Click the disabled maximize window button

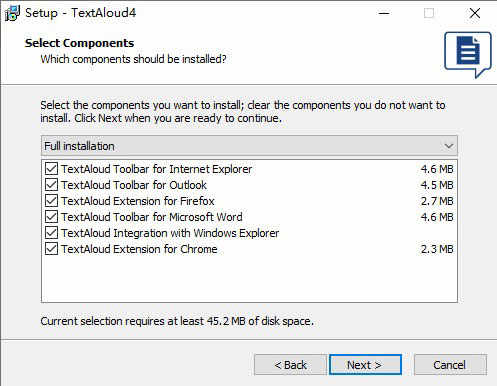(x=429, y=13)
